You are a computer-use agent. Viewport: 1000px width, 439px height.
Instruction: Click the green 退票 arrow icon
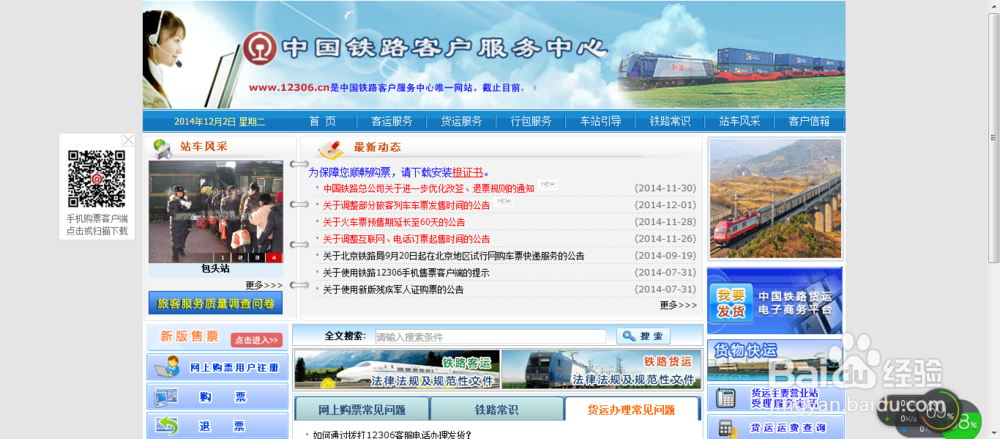coord(167,426)
